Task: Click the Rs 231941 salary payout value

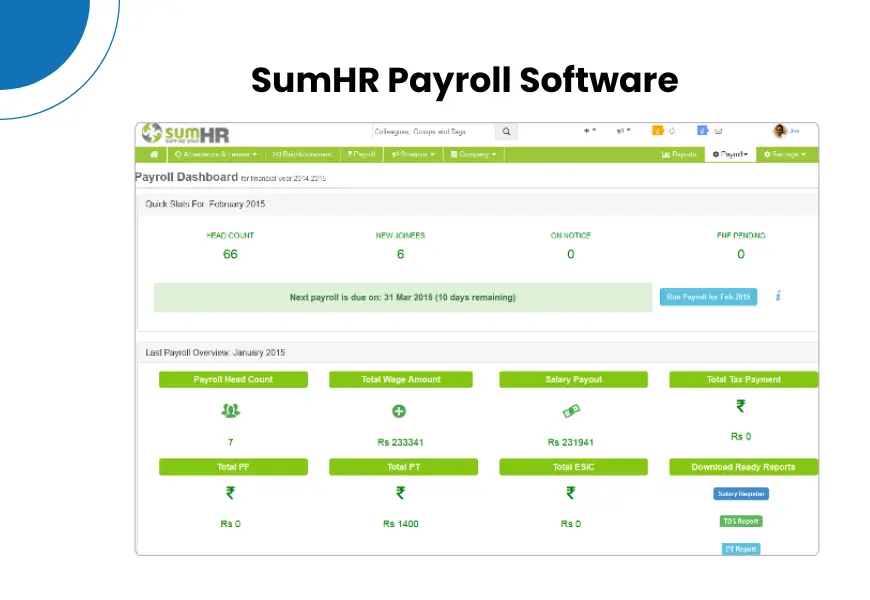Action: coord(570,442)
